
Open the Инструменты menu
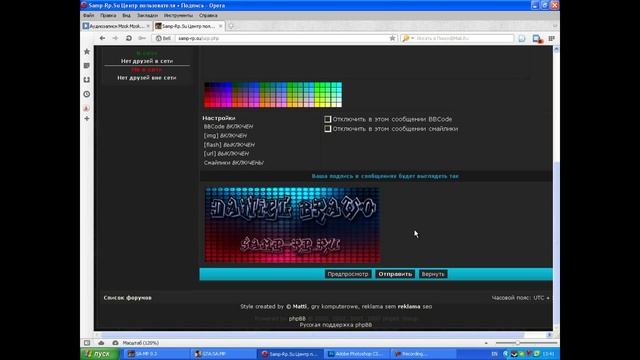click(178, 16)
